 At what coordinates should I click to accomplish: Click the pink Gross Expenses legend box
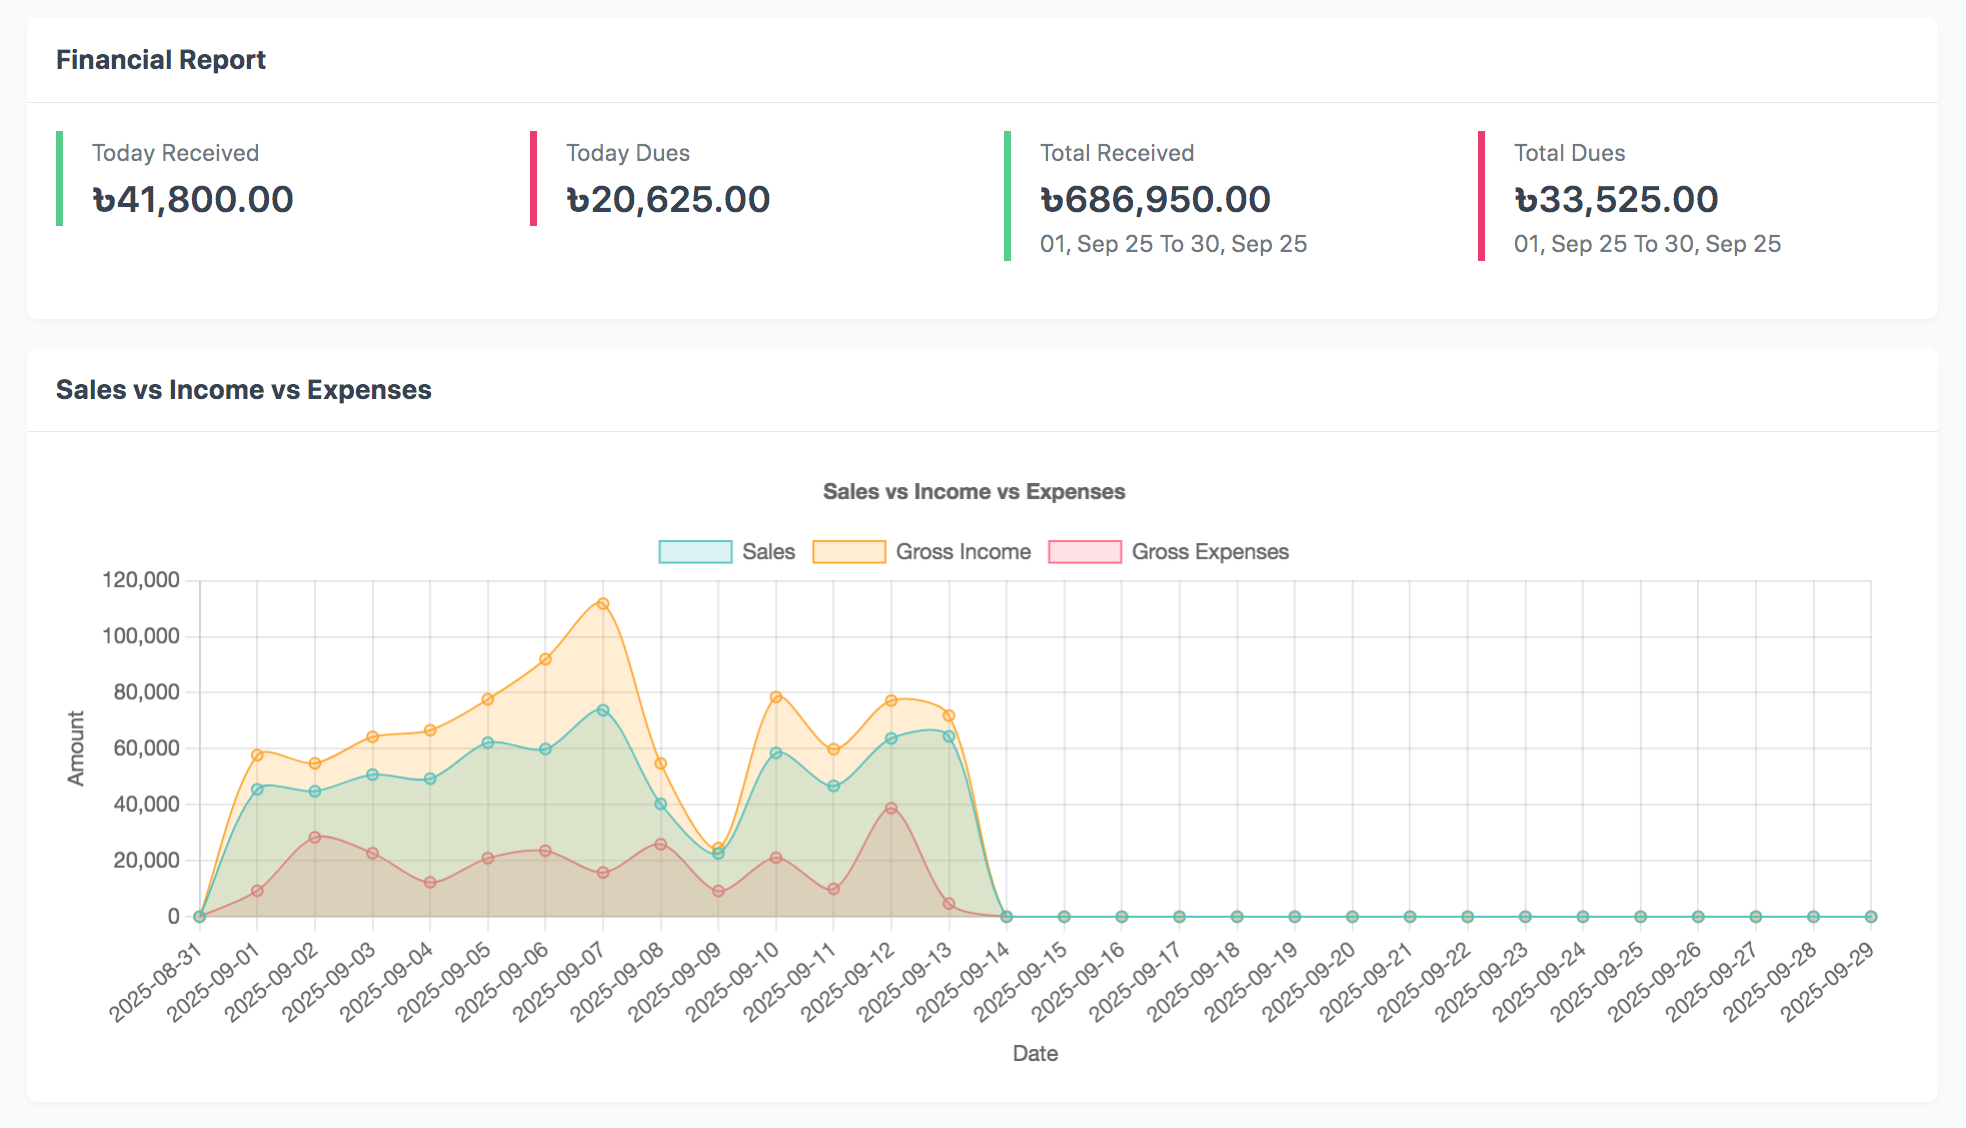(1084, 552)
